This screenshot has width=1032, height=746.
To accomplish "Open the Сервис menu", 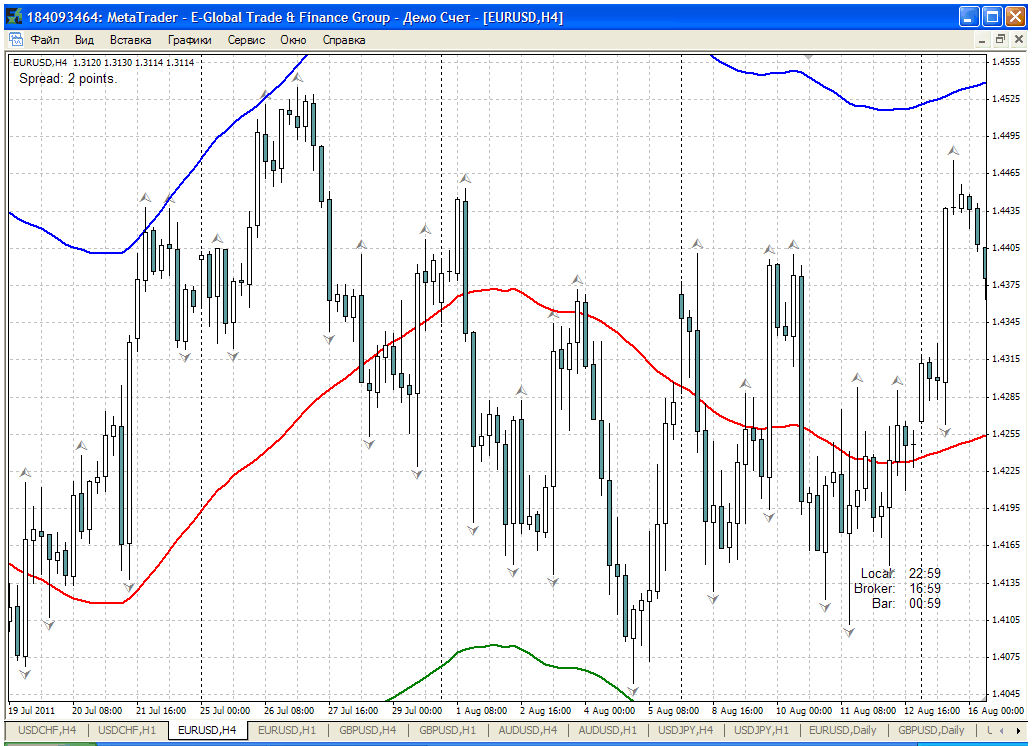I will pyautogui.click(x=246, y=40).
